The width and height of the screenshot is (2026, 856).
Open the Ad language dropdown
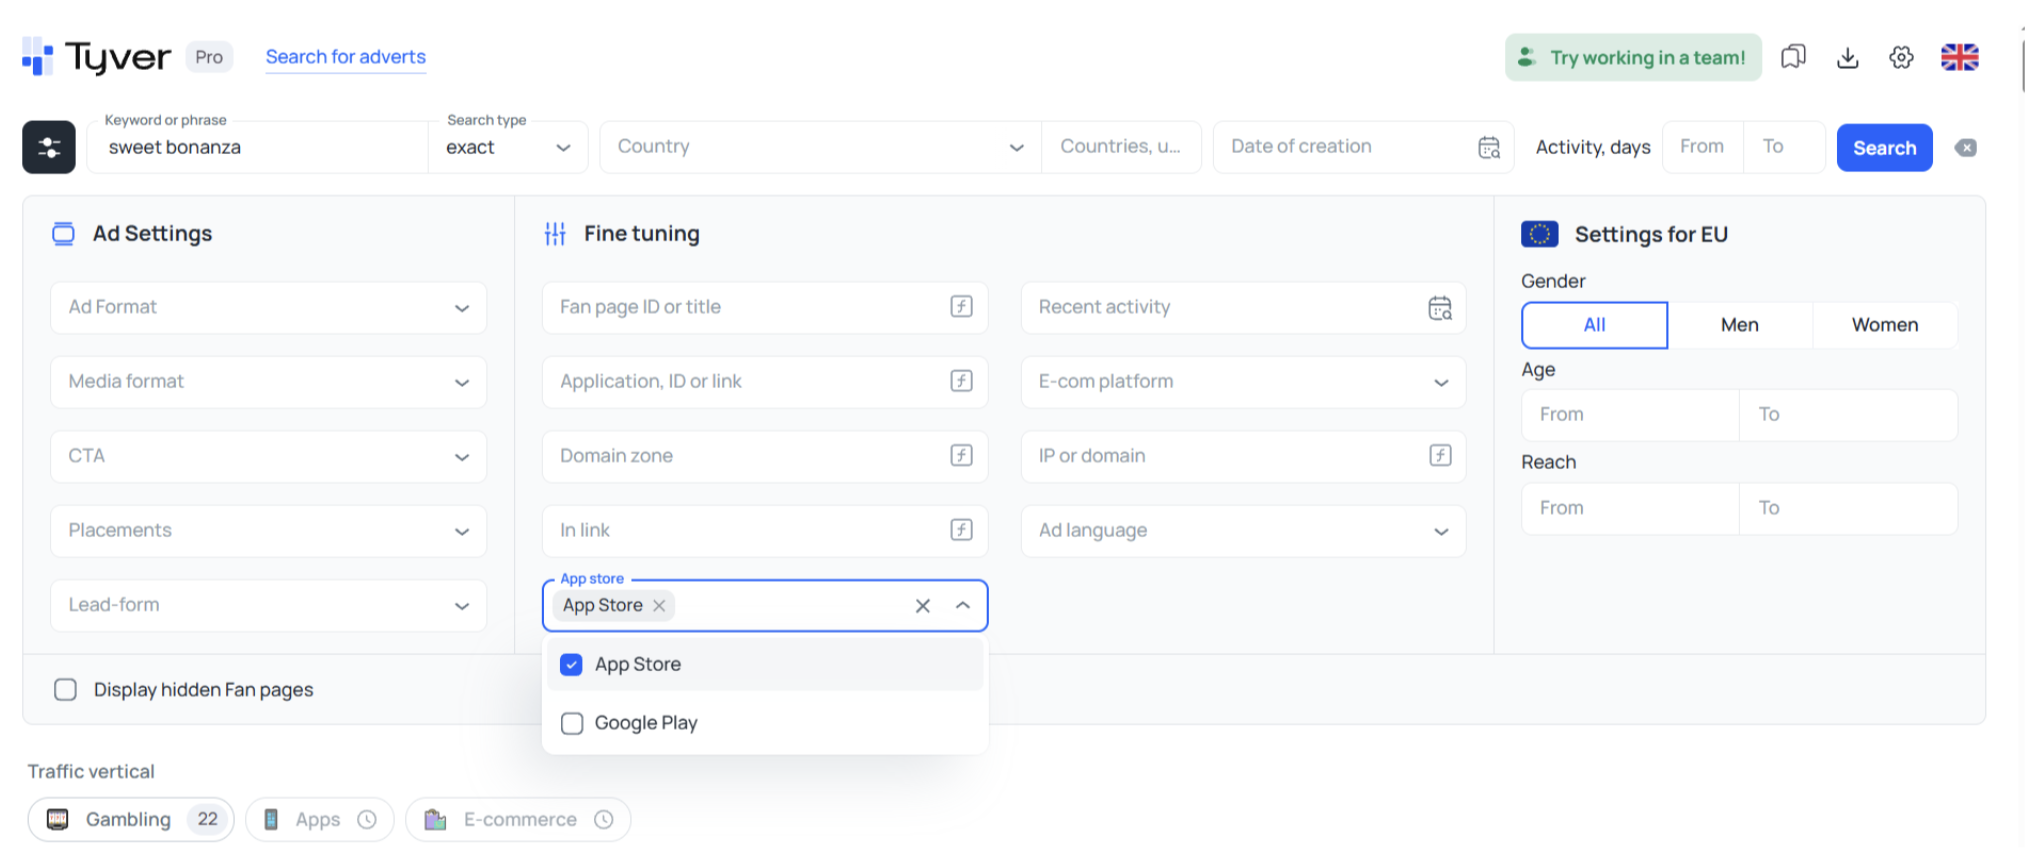[x=1243, y=531]
